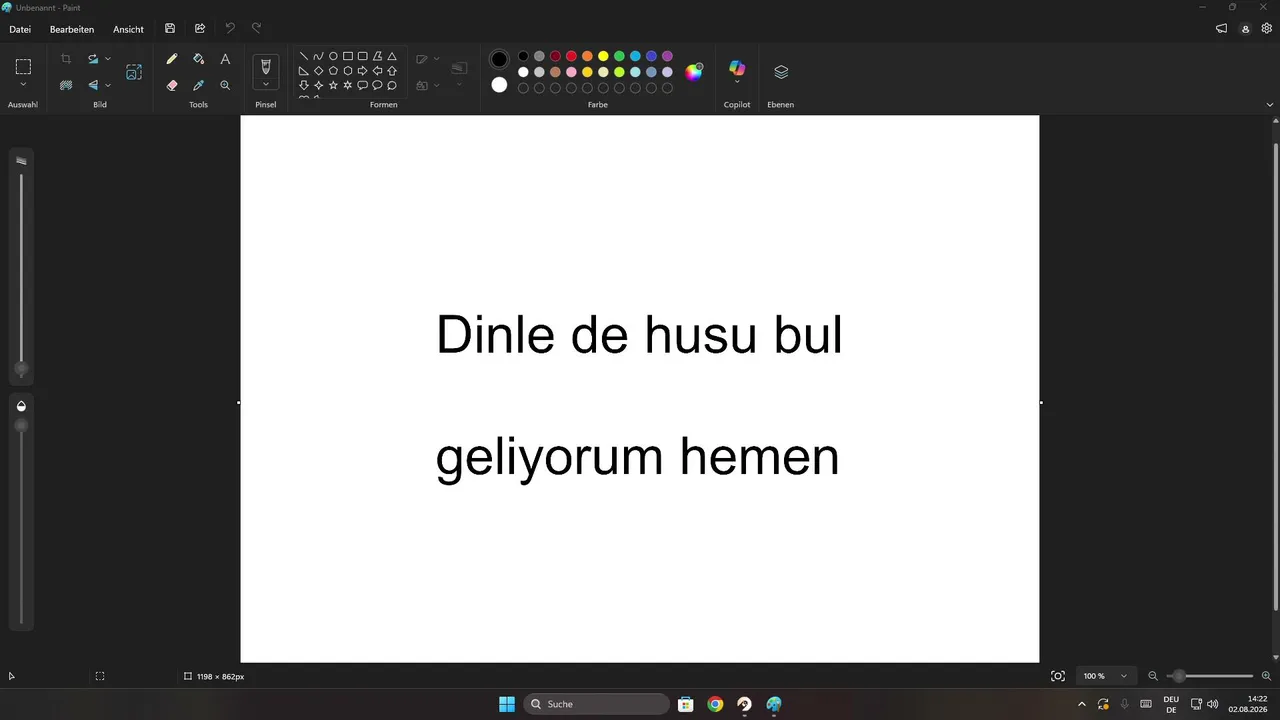This screenshot has height=720, width=1280.
Task: Select the Pencil tool
Action: click(172, 59)
